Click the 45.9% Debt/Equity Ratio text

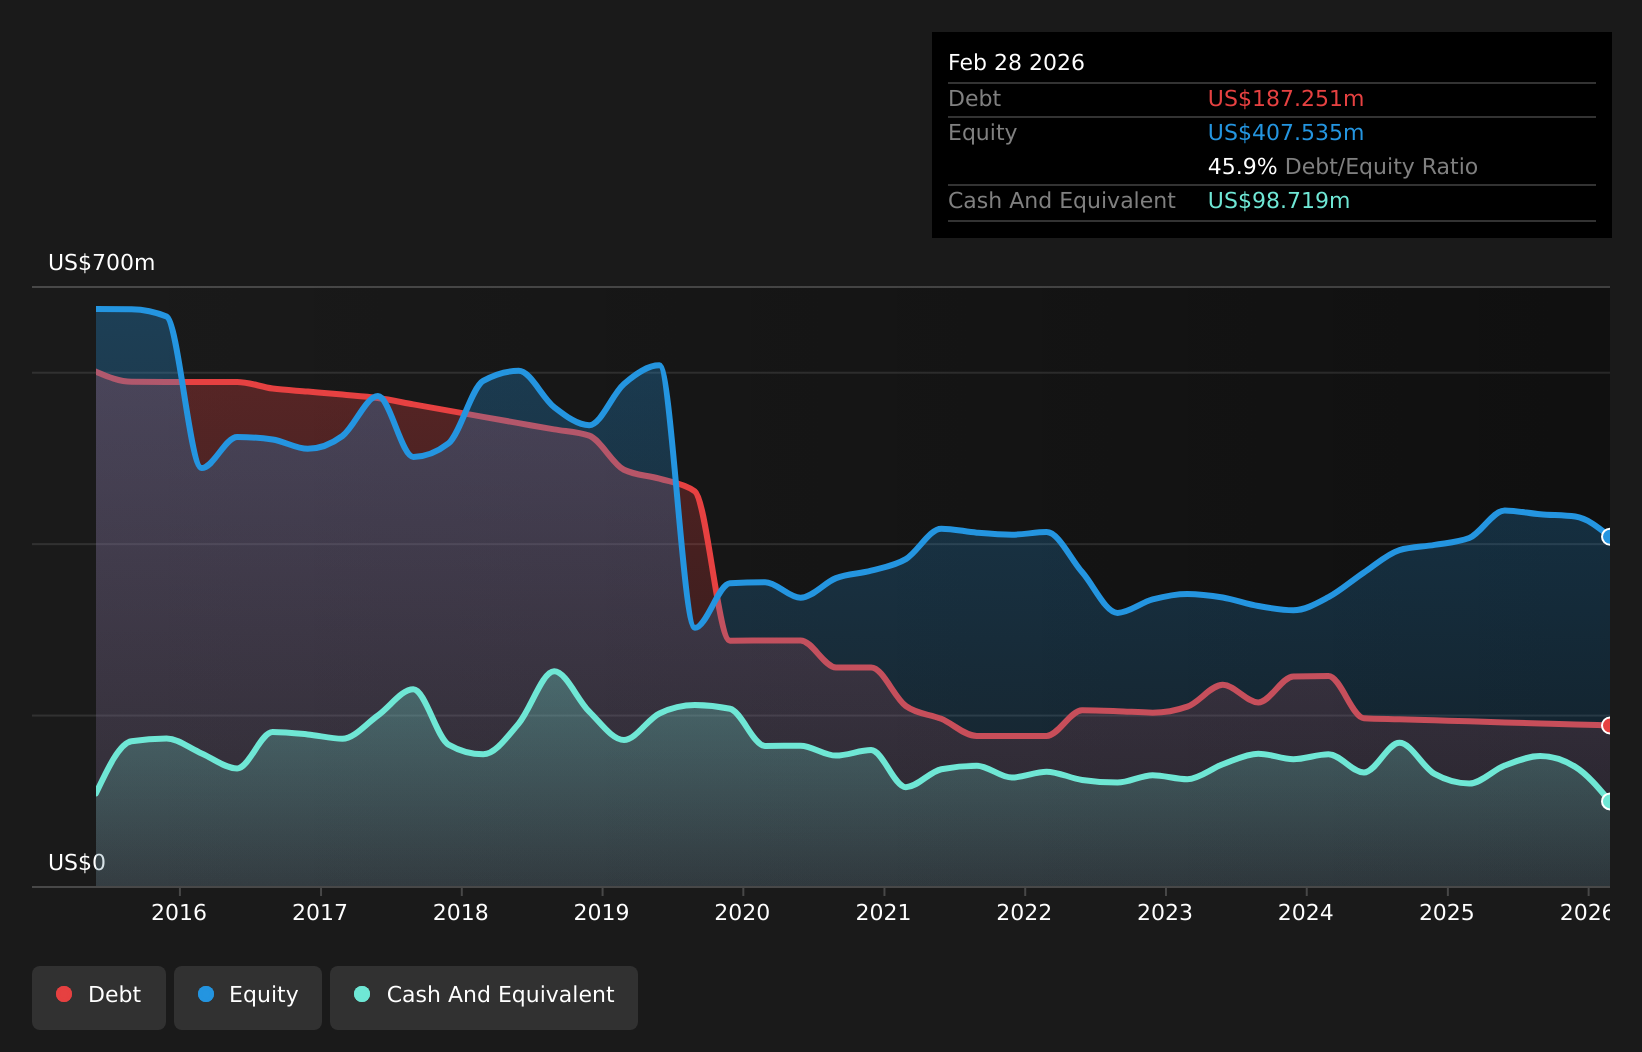coord(1343,167)
